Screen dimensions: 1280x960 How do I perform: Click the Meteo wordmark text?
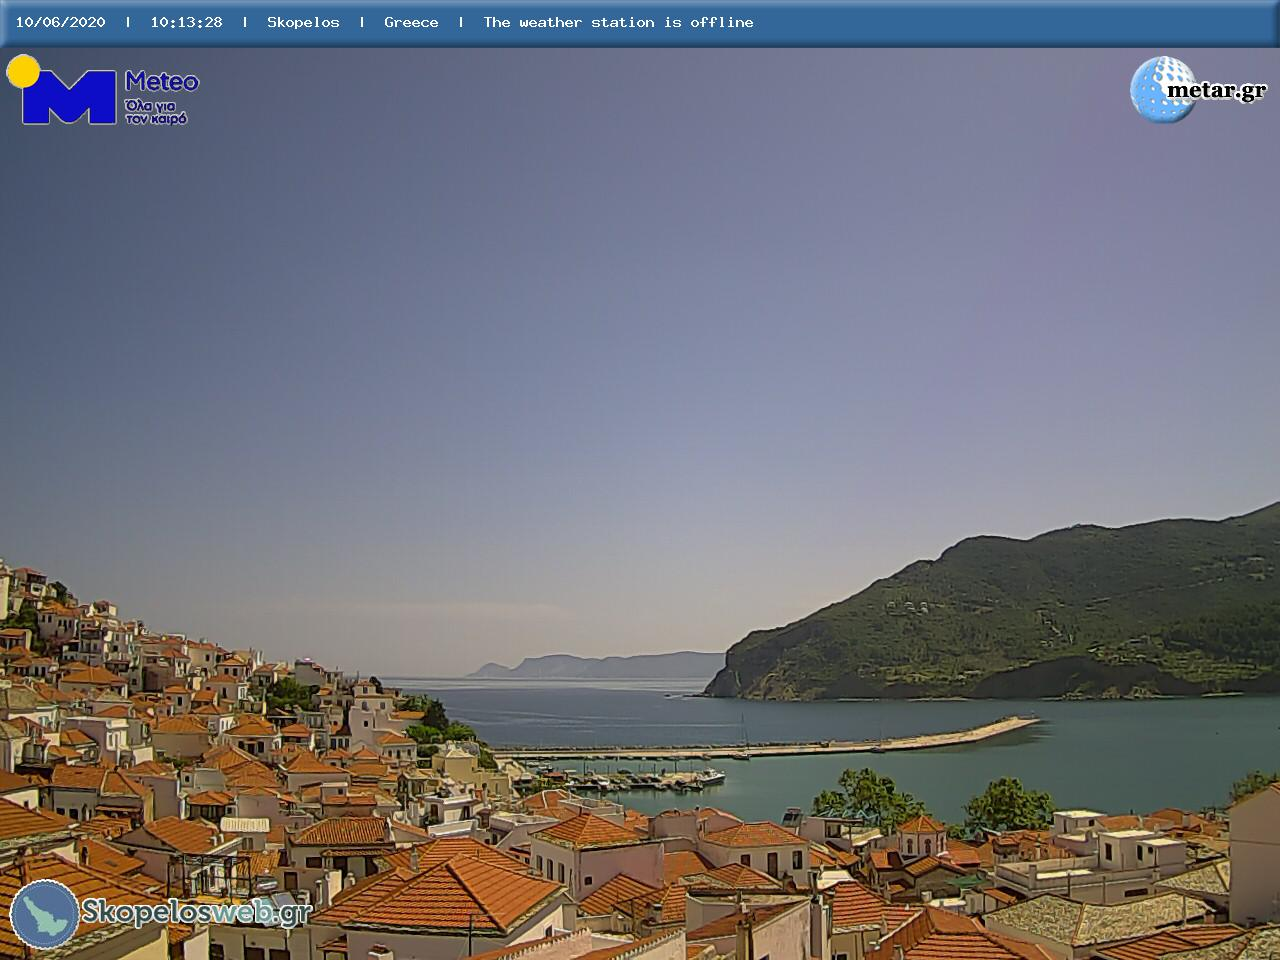click(x=162, y=81)
